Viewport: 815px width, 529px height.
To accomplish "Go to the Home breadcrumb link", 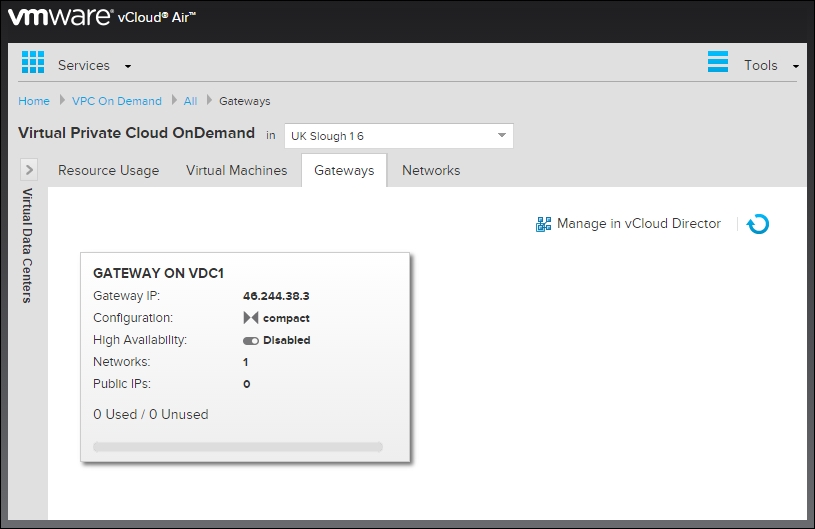I will [x=34, y=101].
